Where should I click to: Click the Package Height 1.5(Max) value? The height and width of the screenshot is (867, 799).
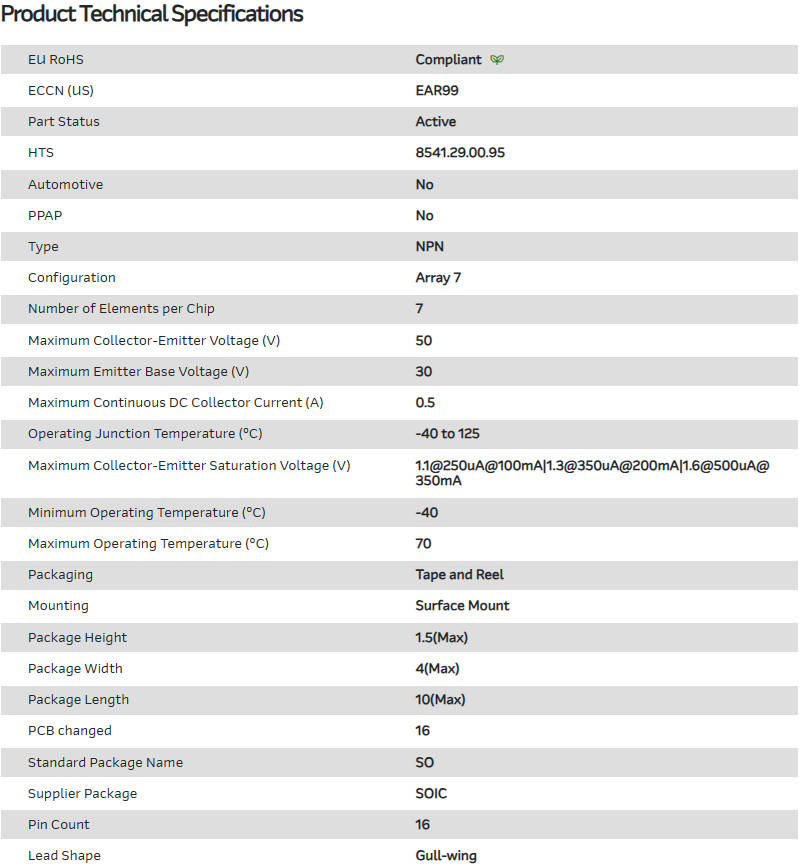442,638
